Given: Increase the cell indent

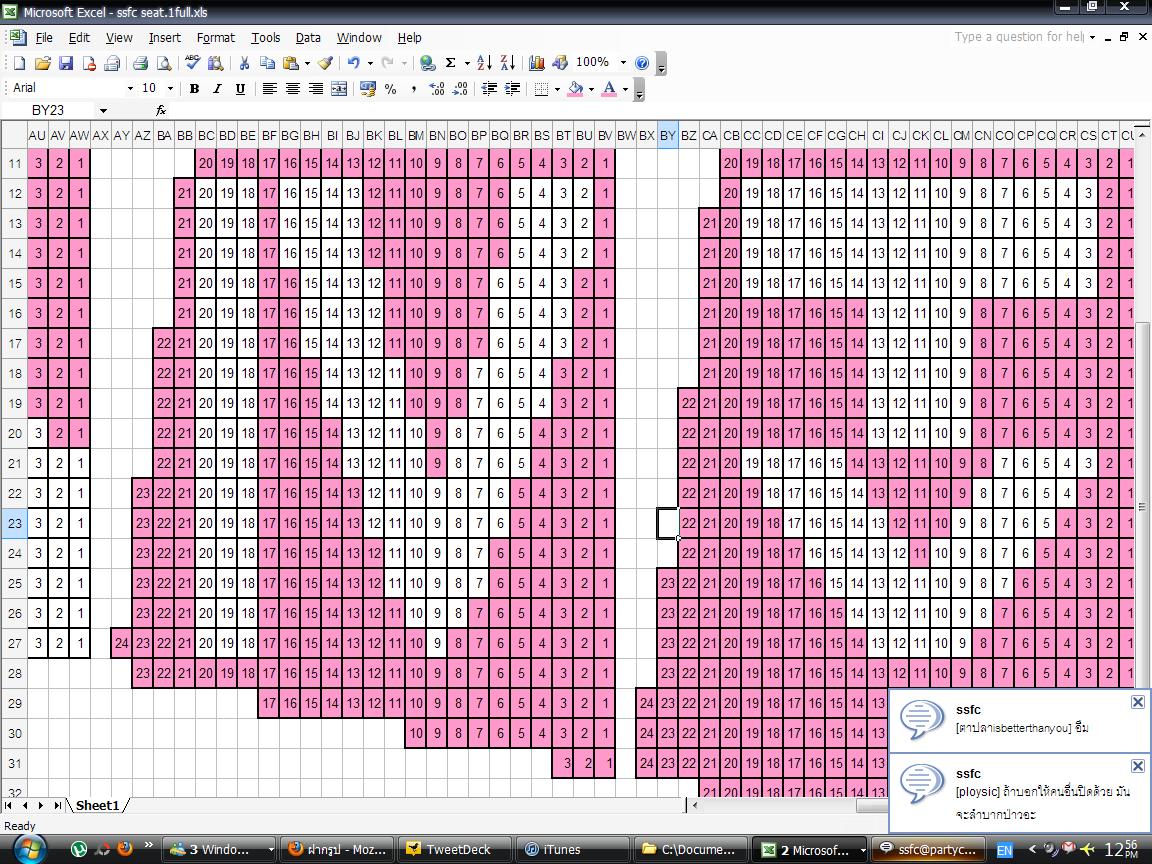Looking at the screenshot, I should (x=513, y=89).
